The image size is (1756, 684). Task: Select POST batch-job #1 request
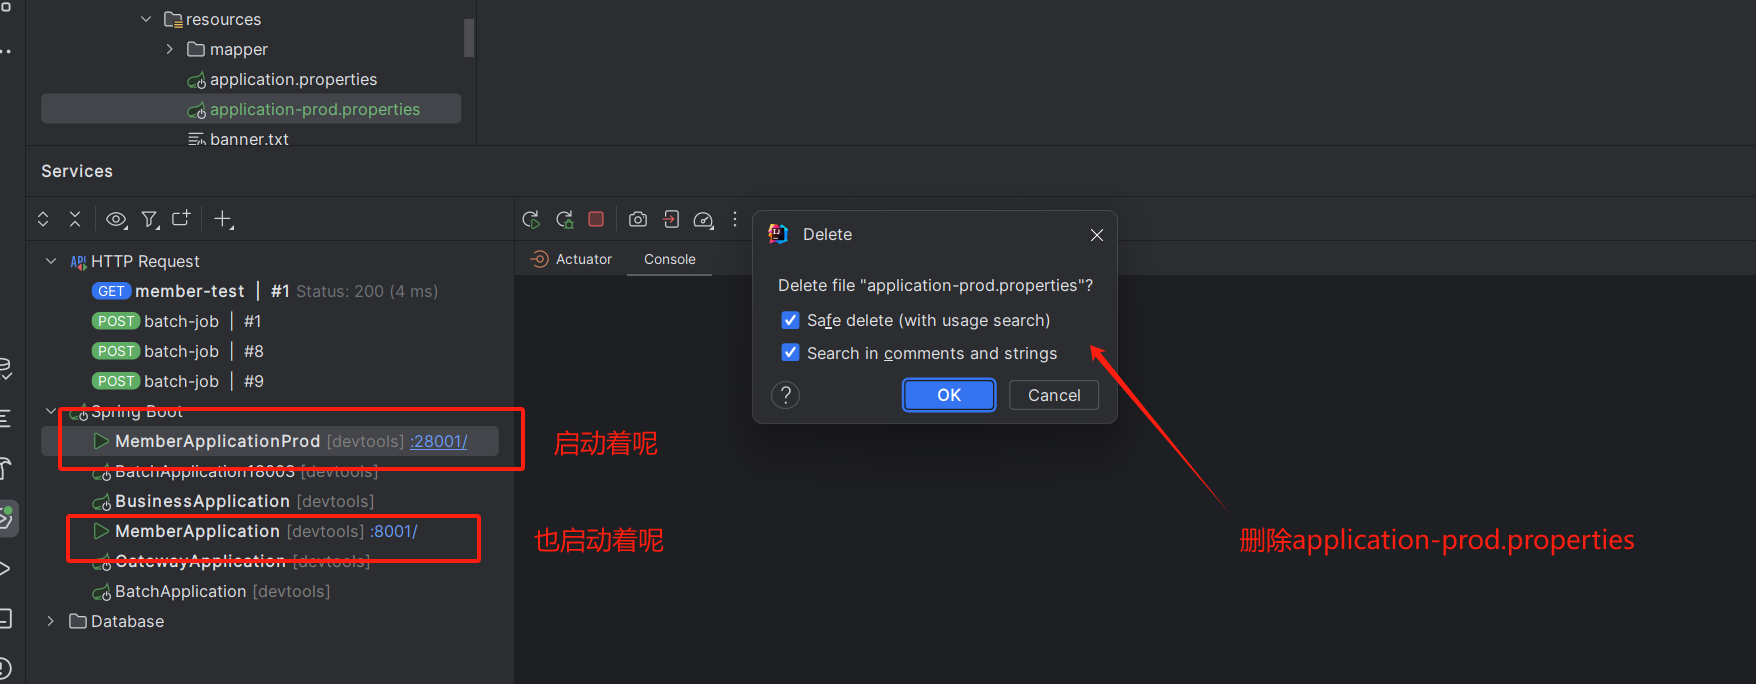(x=270, y=321)
